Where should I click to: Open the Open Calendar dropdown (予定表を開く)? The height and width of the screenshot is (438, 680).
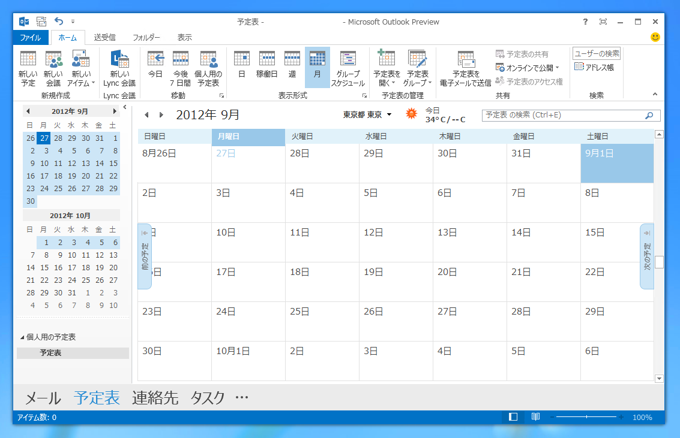click(x=386, y=68)
